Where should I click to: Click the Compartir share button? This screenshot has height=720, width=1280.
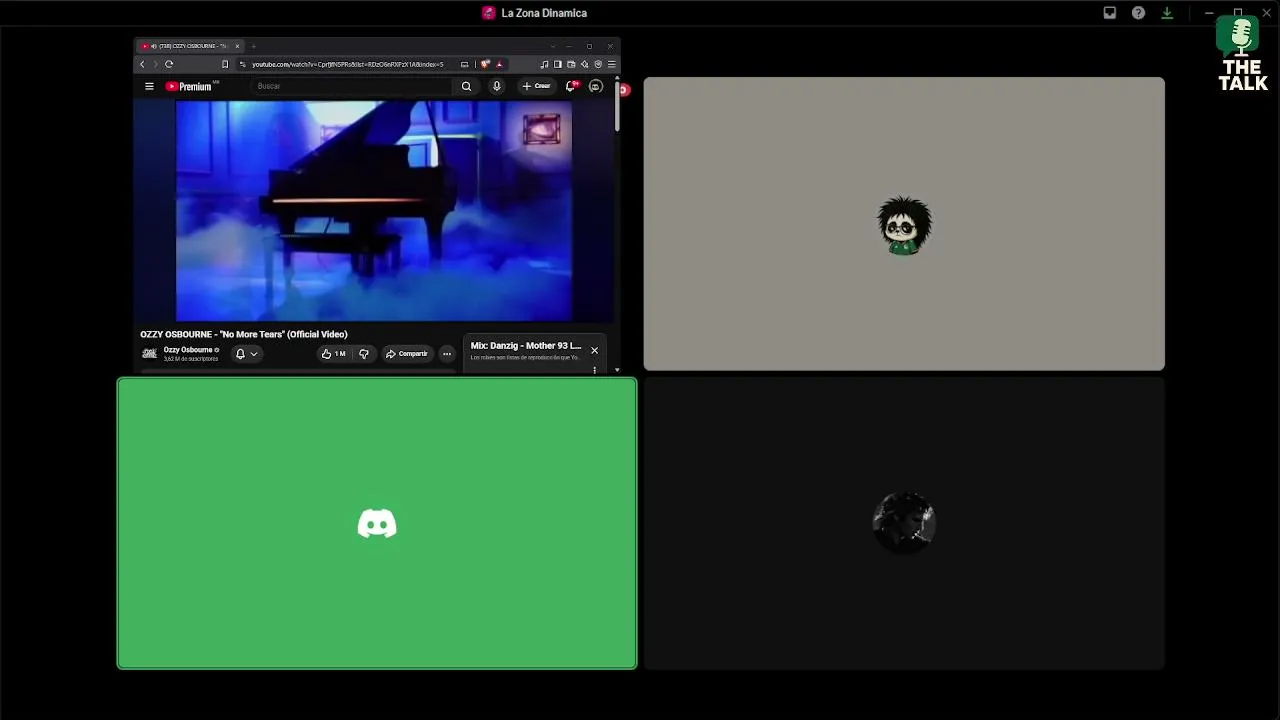point(407,353)
